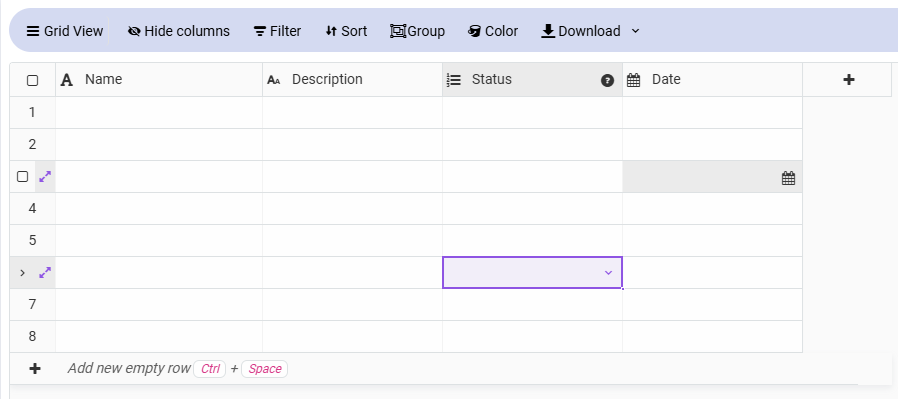Click Add new empty row link
The width and height of the screenshot is (898, 399).
129,368
